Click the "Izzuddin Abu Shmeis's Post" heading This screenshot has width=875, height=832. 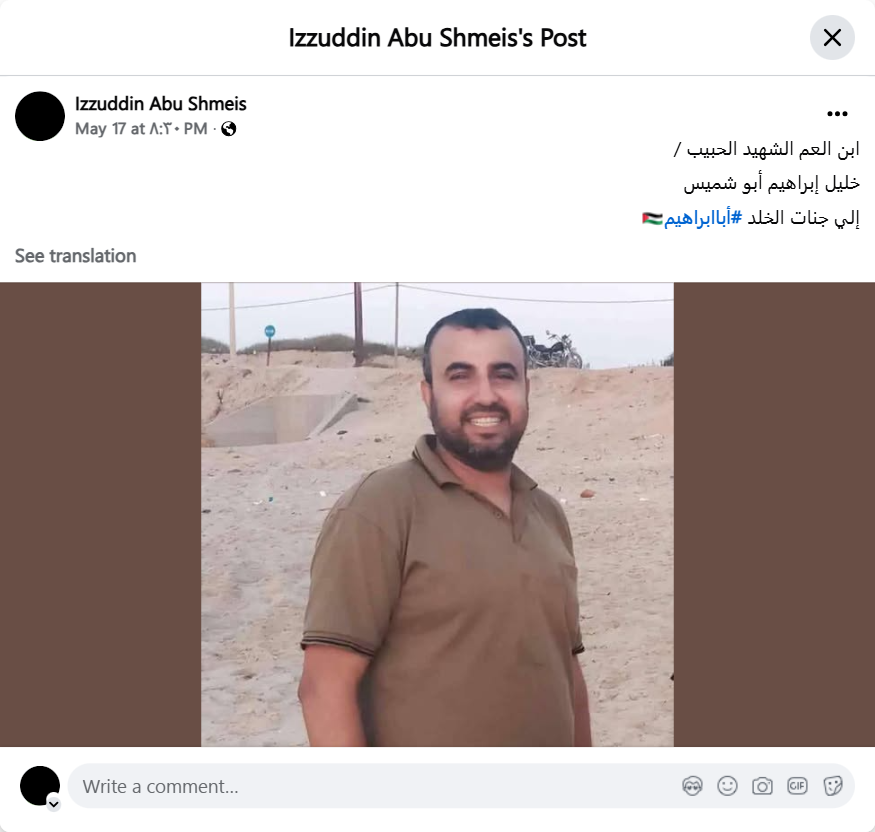[x=438, y=38]
